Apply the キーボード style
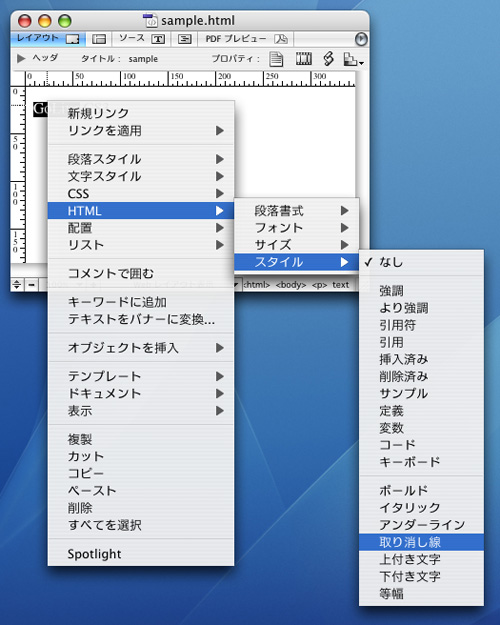 [421, 462]
